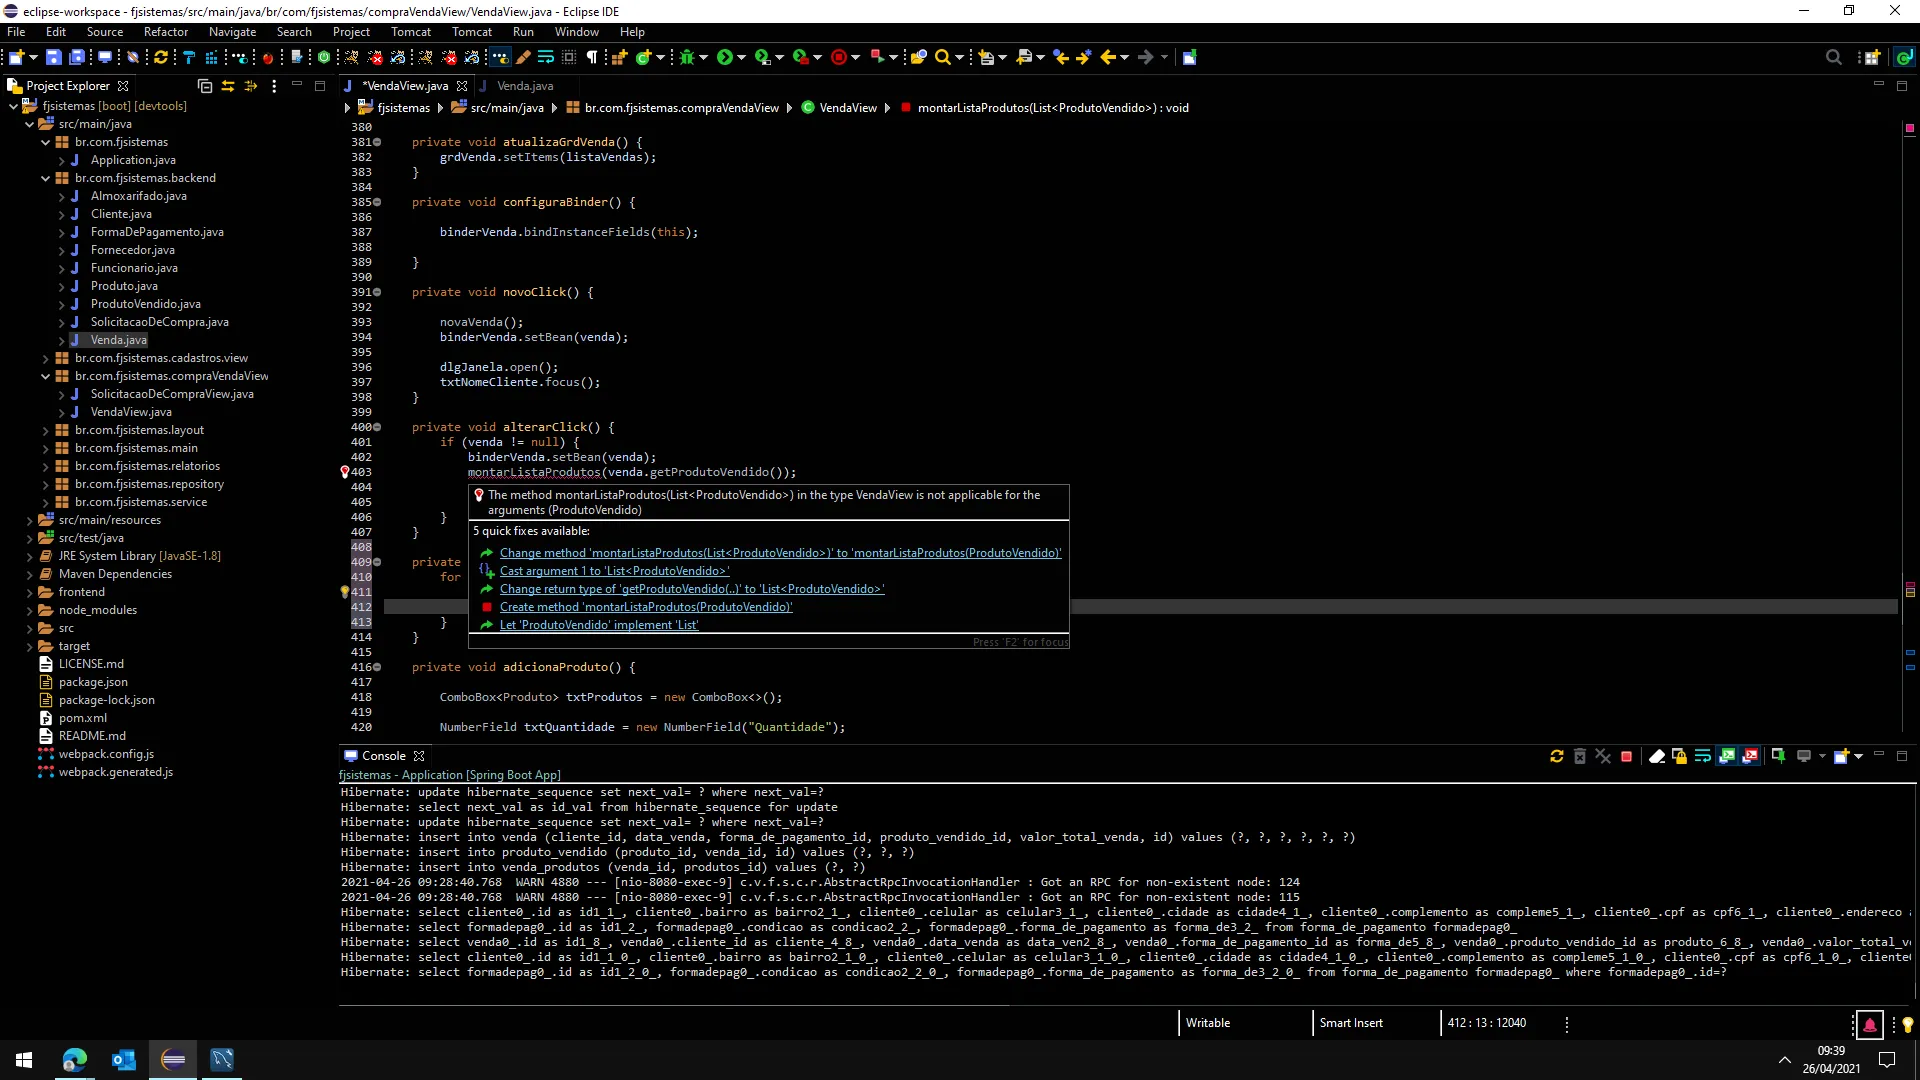This screenshot has height=1080, width=1920.
Task: Click the error marker on line 403
Action: (345, 472)
